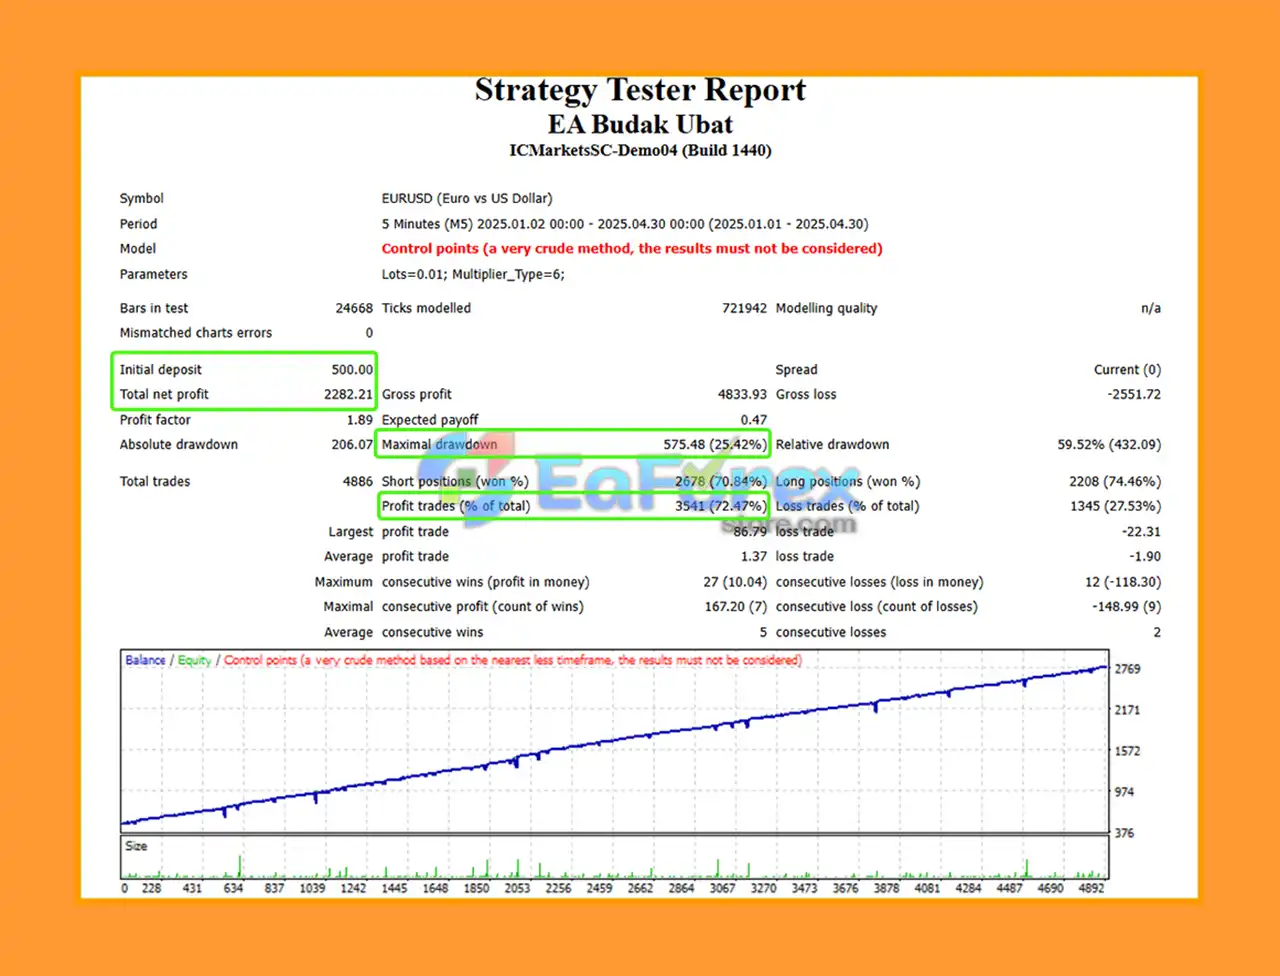Click the Maximal drawdown value 575.48 (25.42%)

(715, 444)
